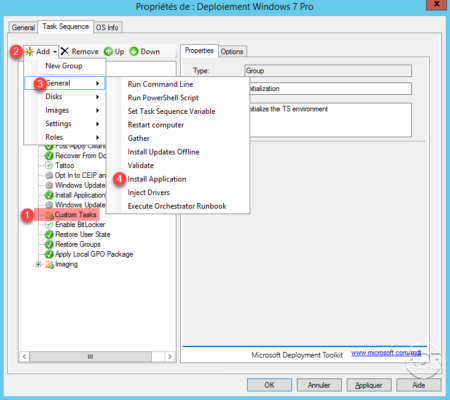Image resolution: width=450 pixels, height=400 pixels.
Task: Choose New Group from the Add menu
Action: 64,66
